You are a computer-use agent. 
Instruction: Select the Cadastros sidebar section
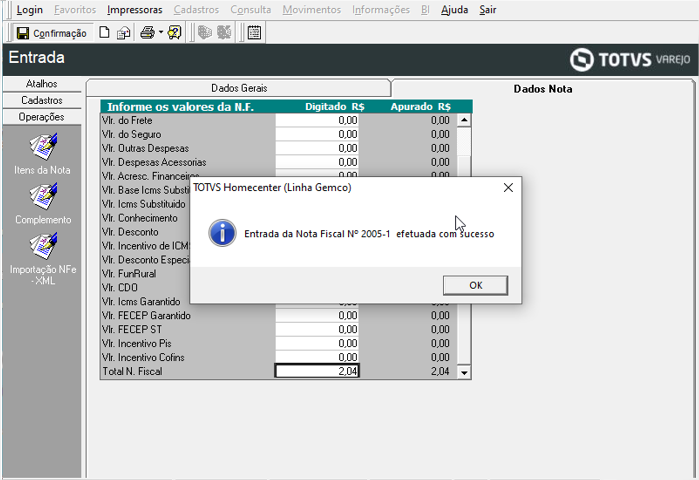point(42,100)
